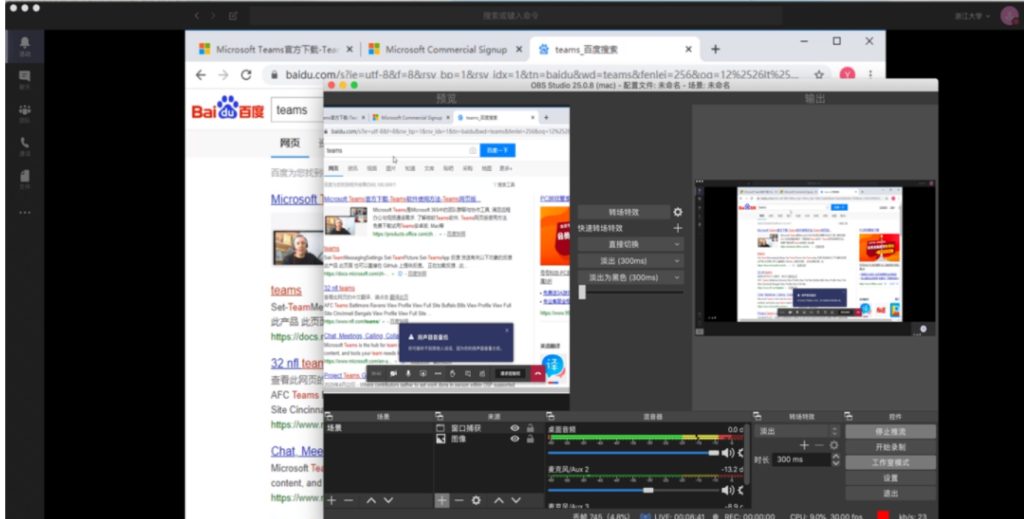
Task: Toggle visibility of the 窗口捕获 source
Action: point(515,428)
